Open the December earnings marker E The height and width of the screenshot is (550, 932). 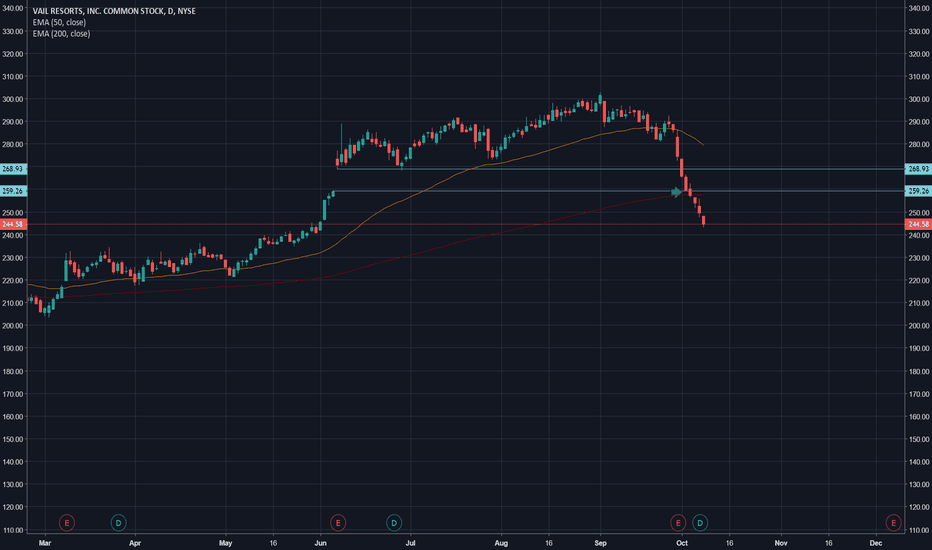[x=893, y=523]
